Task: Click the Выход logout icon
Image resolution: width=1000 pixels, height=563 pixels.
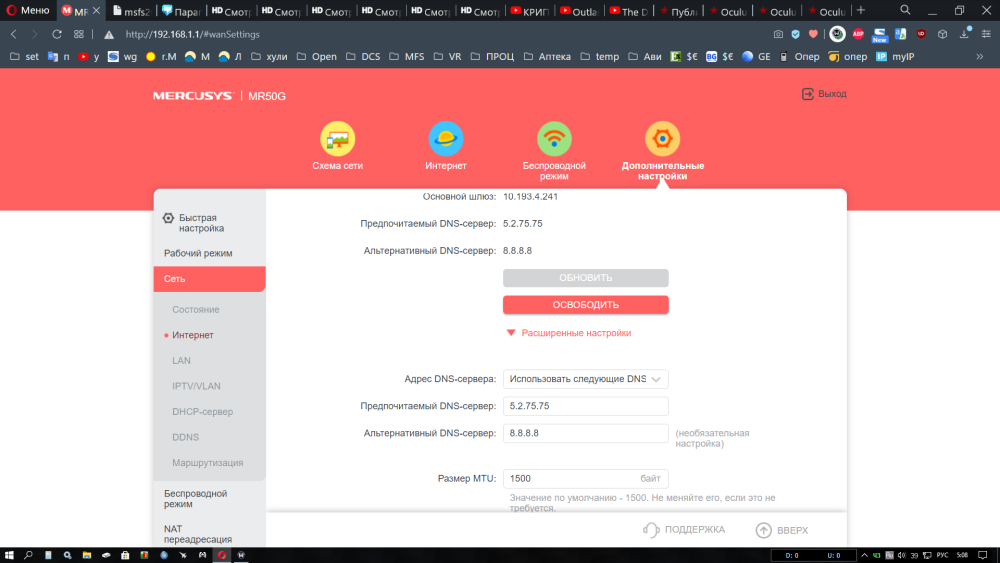Action: 807,94
